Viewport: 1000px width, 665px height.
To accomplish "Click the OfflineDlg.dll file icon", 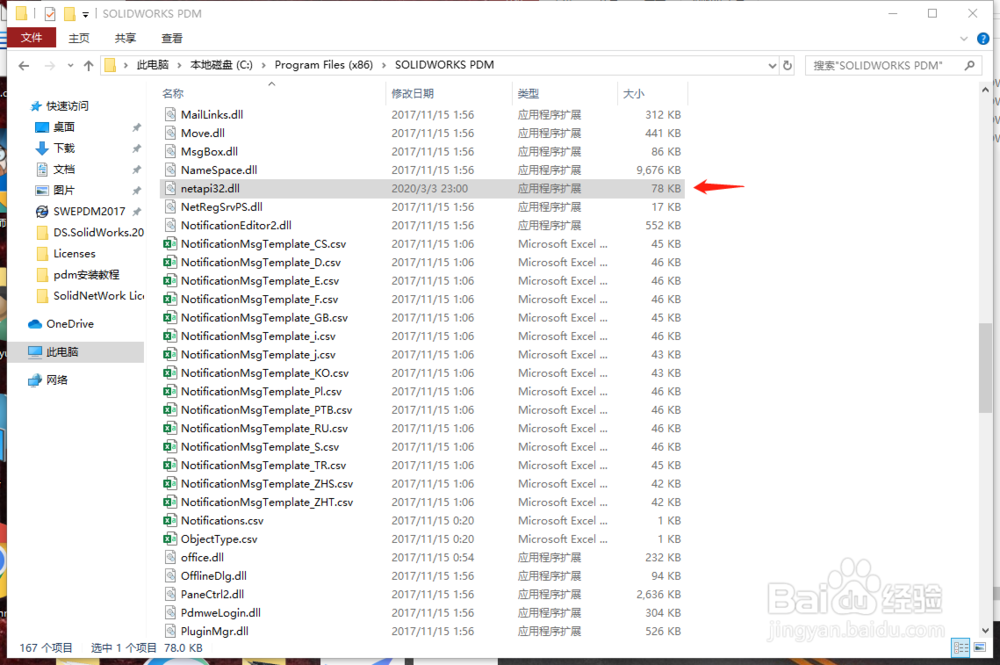I will pos(170,576).
